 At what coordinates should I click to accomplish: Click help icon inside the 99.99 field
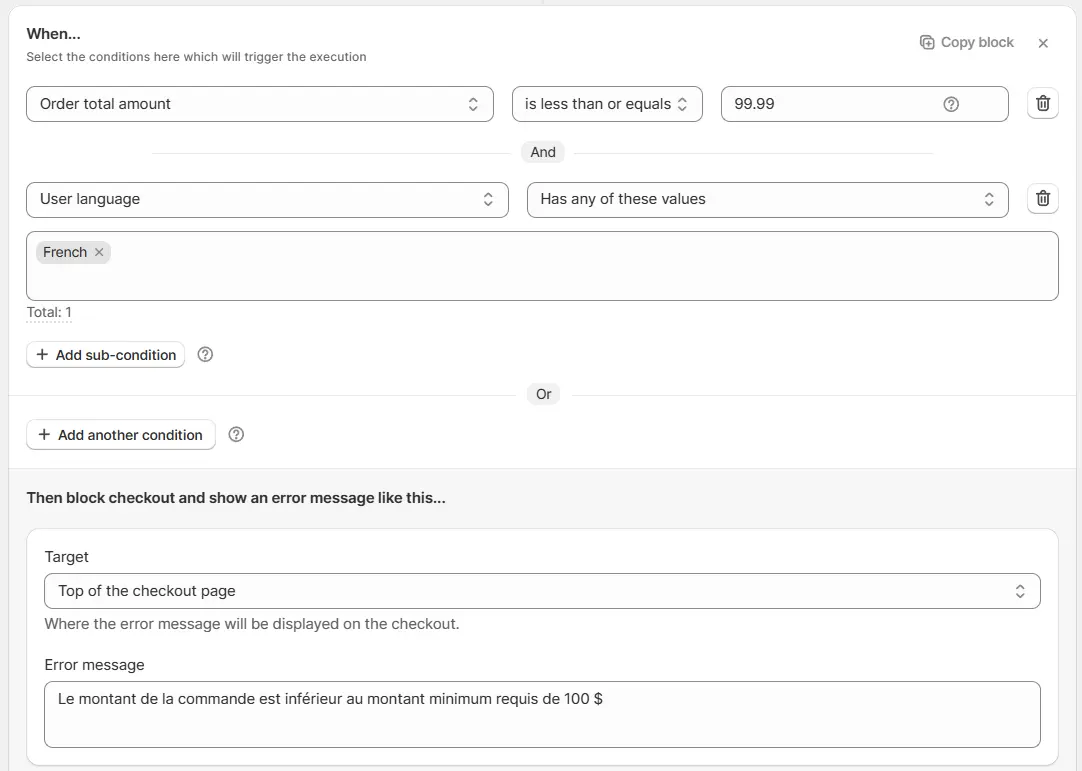951,104
